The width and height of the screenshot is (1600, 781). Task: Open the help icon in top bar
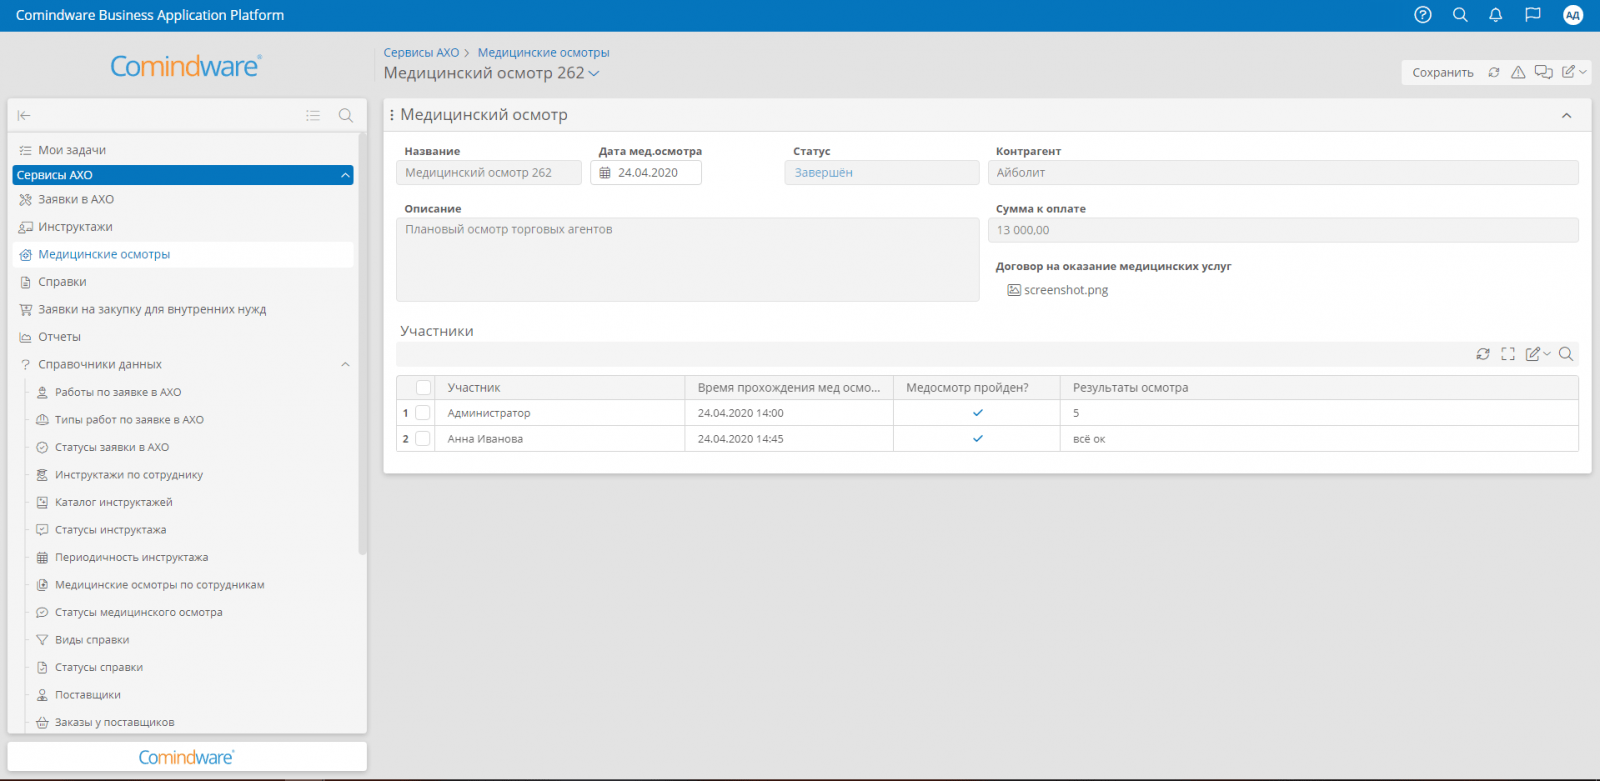(1423, 15)
